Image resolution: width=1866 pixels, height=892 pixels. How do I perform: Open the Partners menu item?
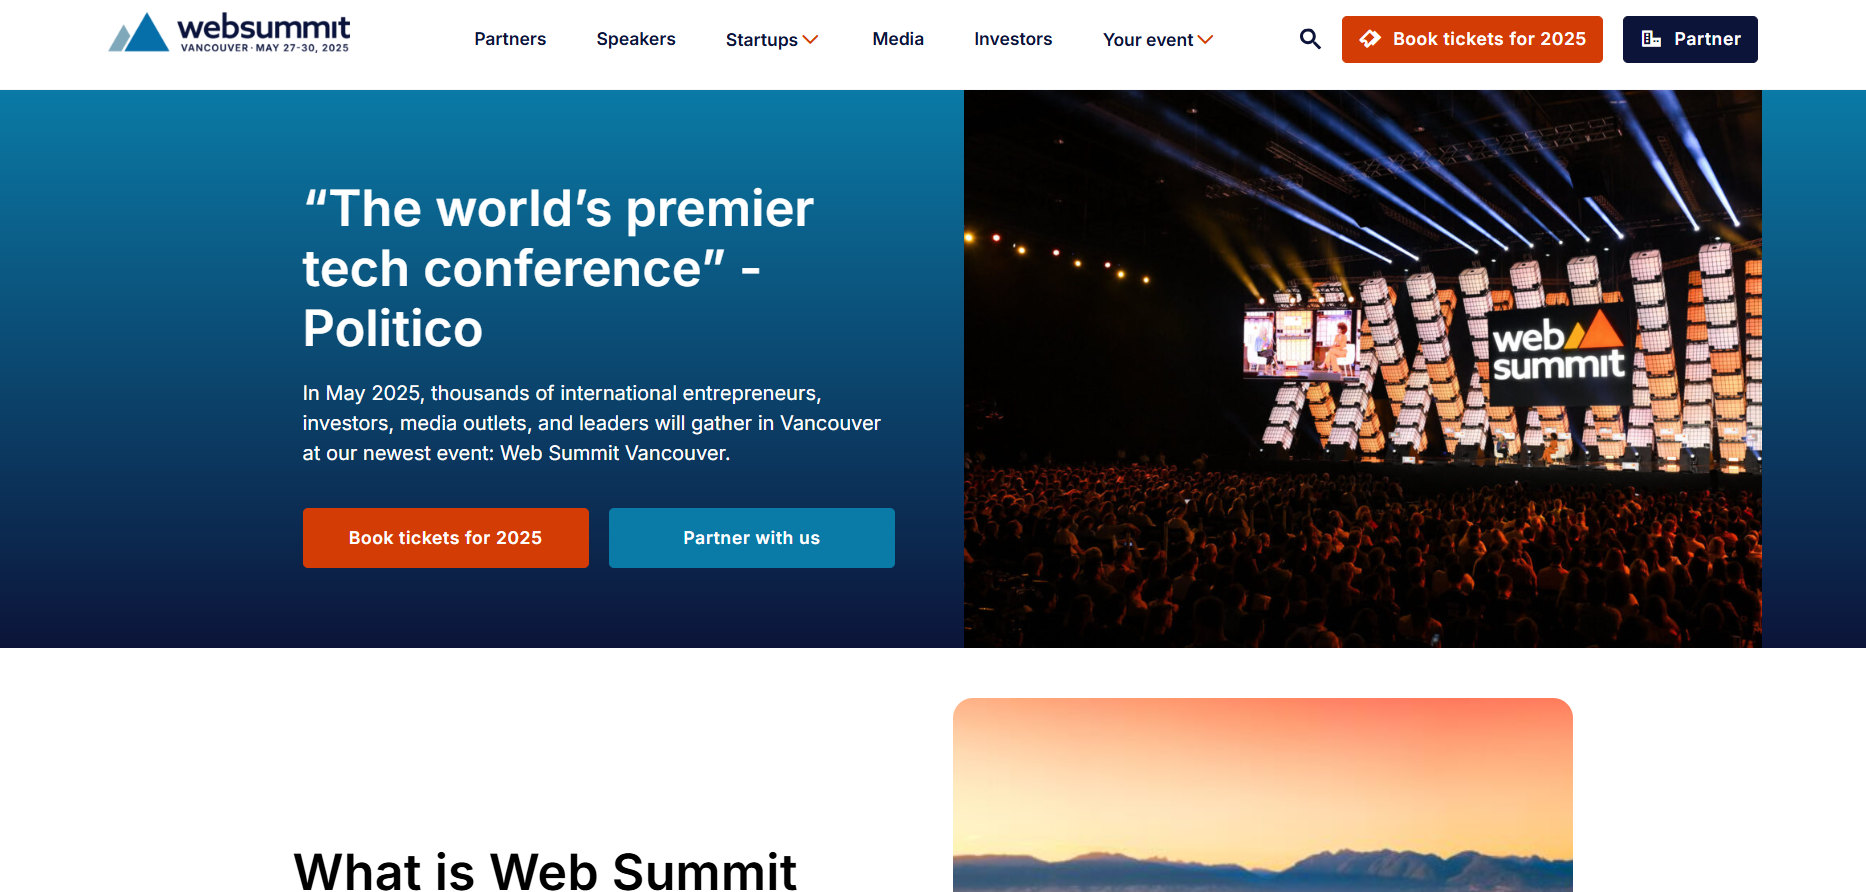(510, 39)
